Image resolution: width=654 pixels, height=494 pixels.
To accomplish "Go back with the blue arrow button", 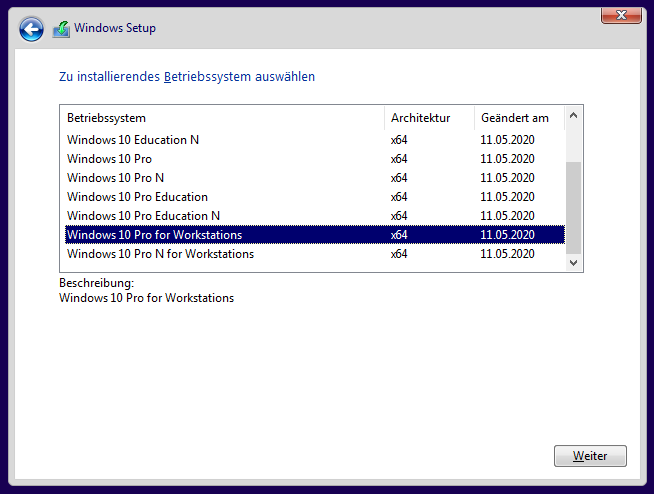I will click(x=31, y=29).
